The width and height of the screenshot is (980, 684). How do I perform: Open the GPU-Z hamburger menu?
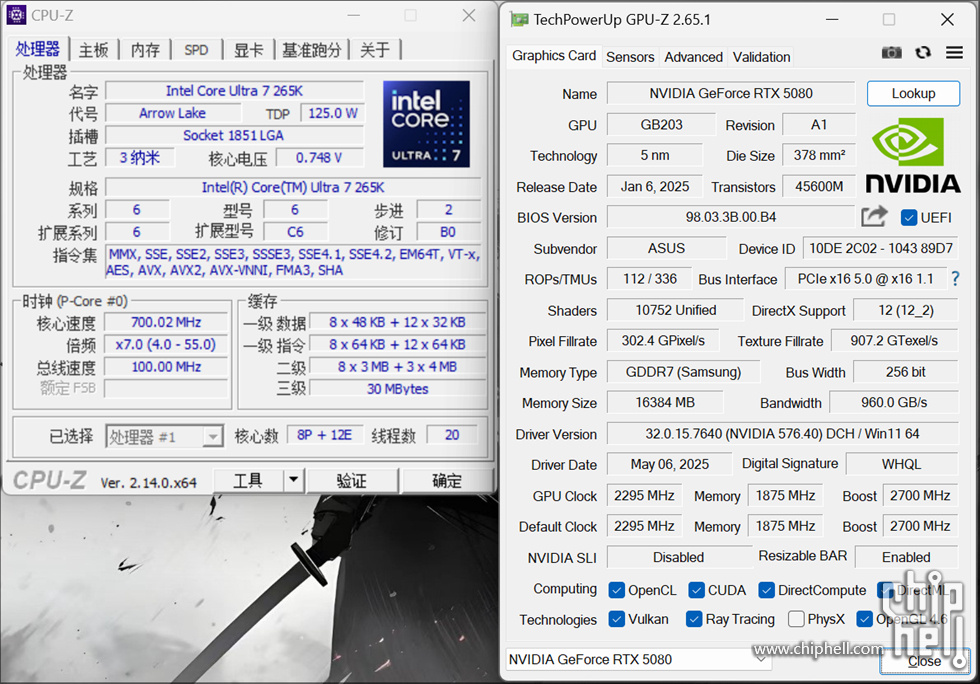pos(954,53)
